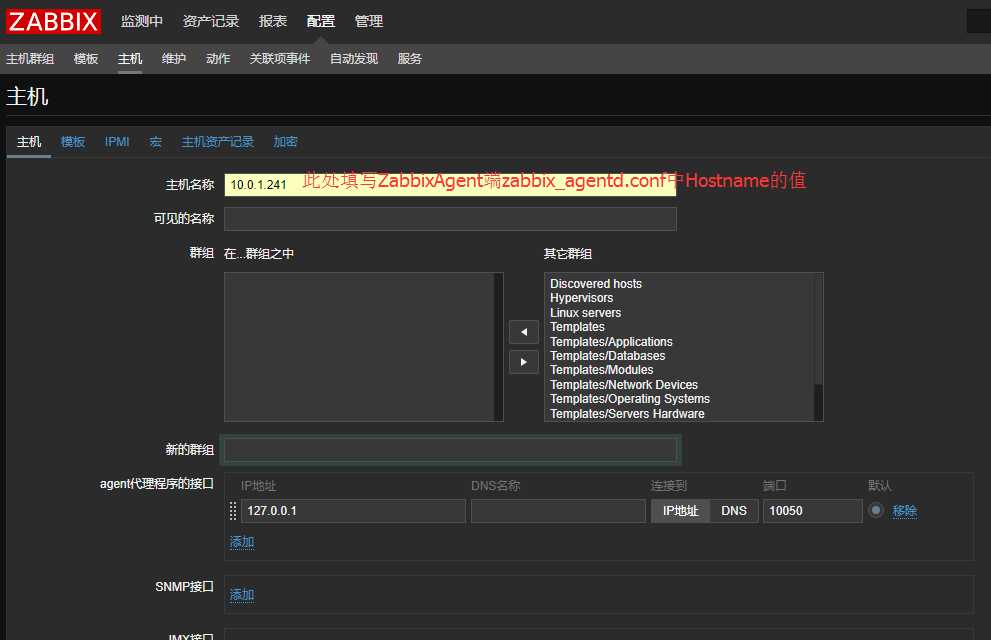Viewport: 991px width, 640px height.
Task: Go to 维护 submenu item
Action: (174, 59)
